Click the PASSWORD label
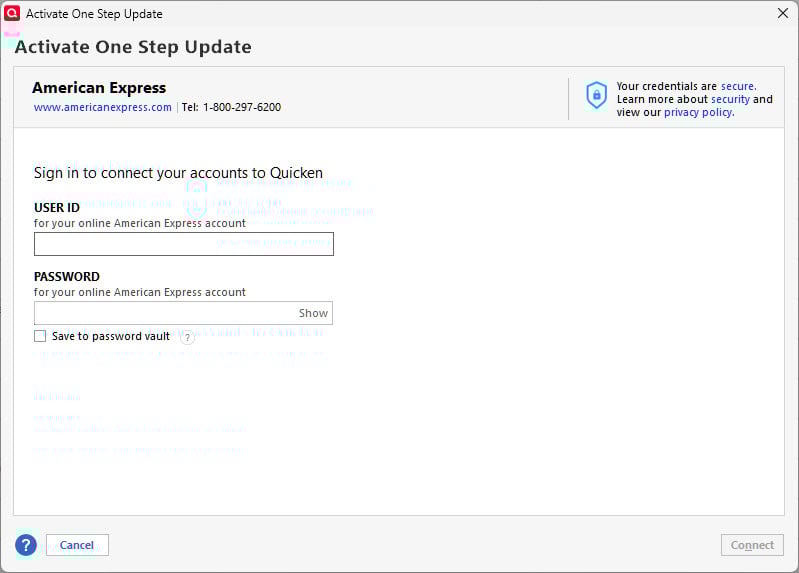This screenshot has height=573, width=799. pyautogui.click(x=67, y=276)
